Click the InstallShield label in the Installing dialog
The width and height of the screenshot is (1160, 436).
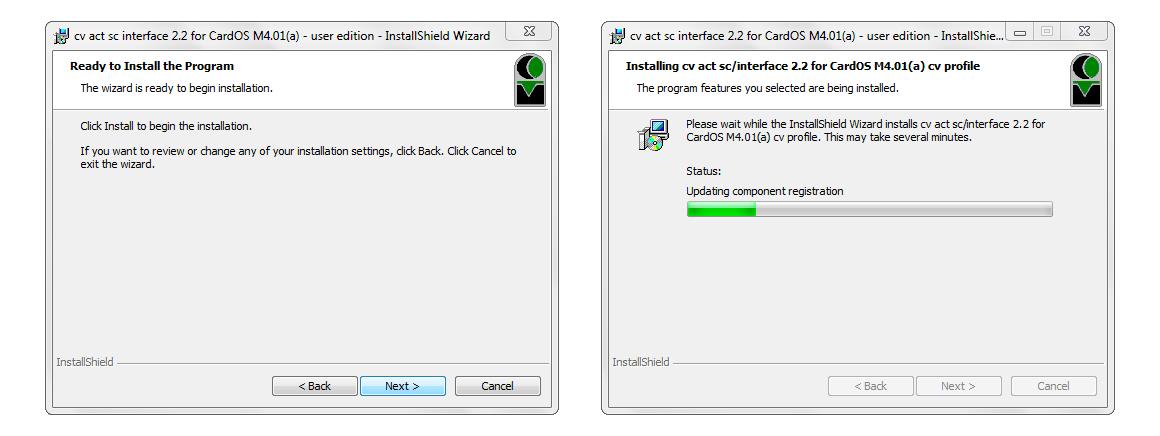(x=641, y=362)
